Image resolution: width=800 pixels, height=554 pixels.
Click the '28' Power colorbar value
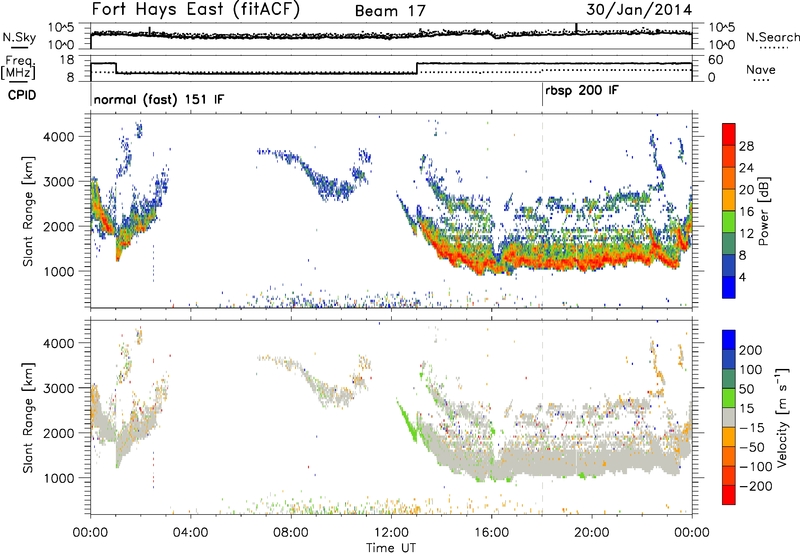click(x=746, y=146)
